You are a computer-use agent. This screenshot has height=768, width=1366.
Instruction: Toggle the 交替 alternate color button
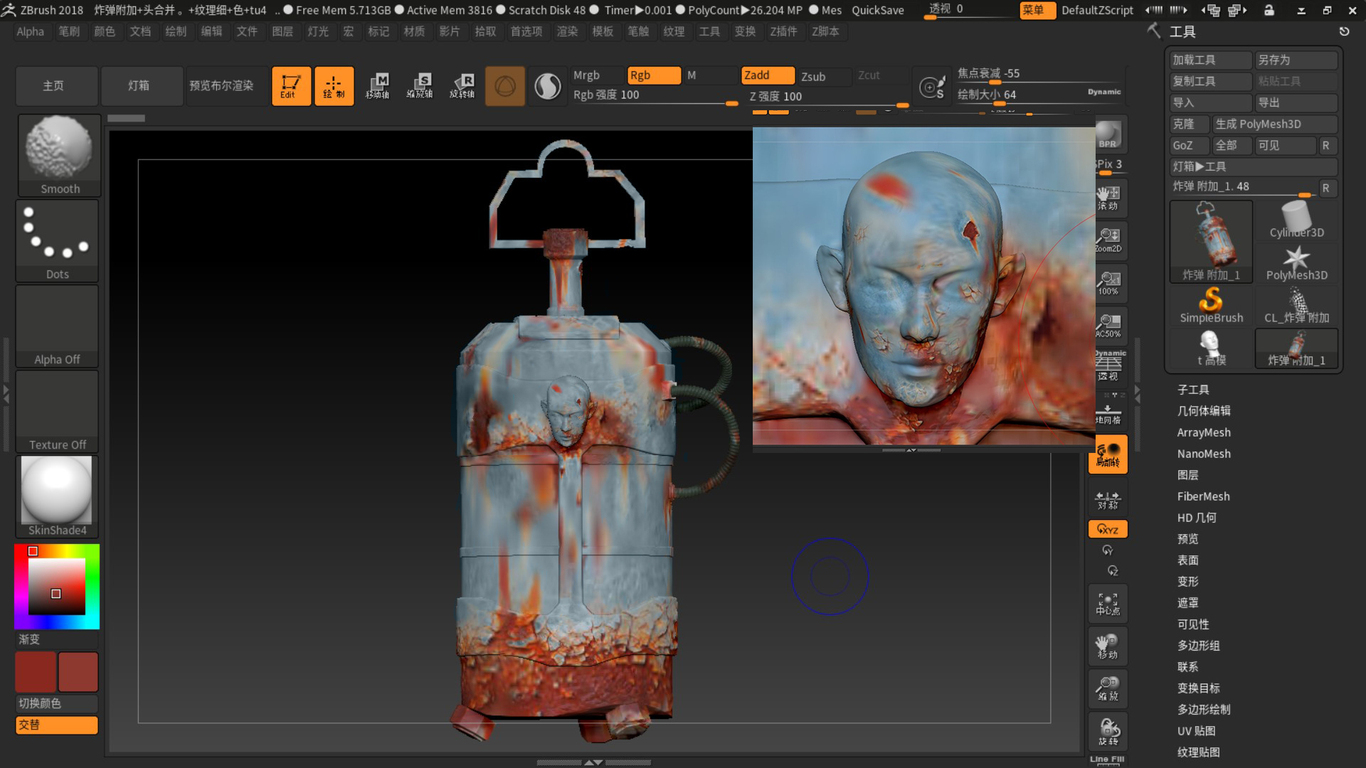[x=57, y=725]
